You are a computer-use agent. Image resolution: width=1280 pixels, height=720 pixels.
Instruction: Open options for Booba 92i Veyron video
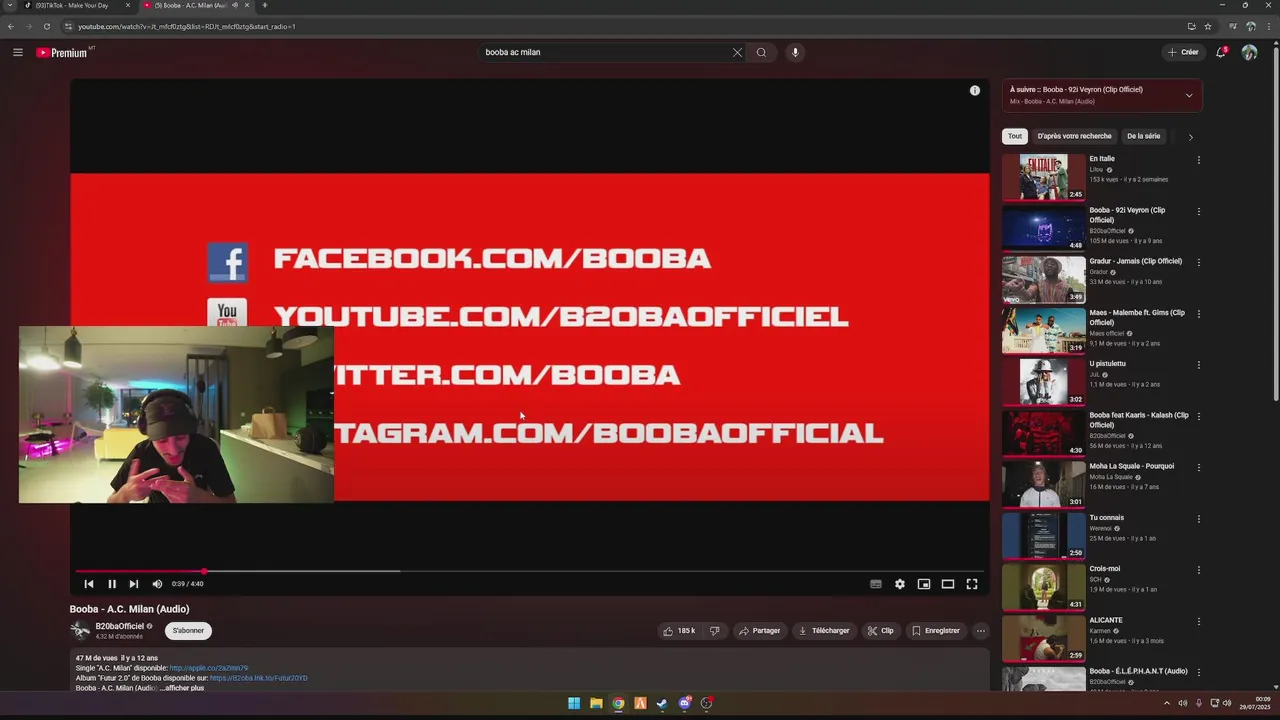click(1198, 211)
